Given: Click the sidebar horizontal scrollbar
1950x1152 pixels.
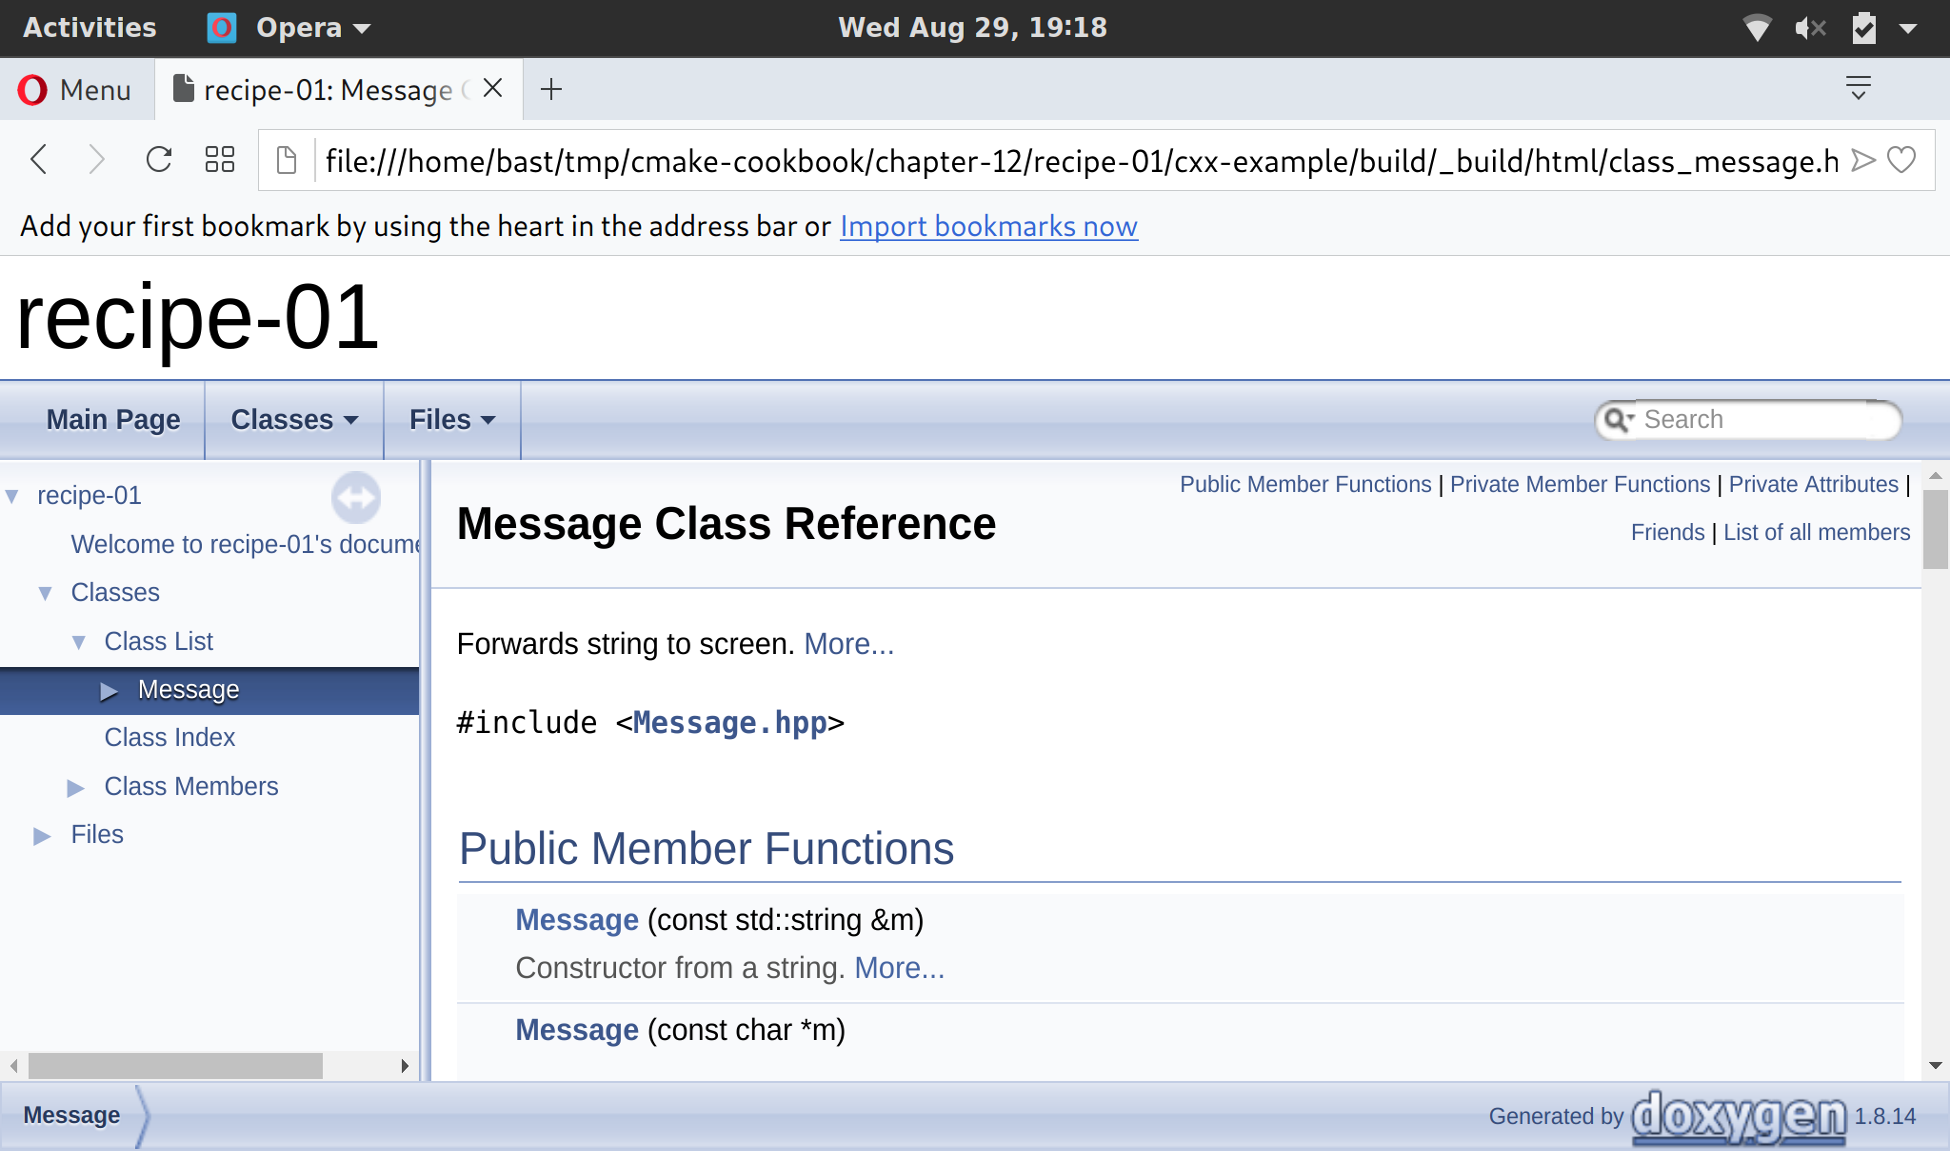Looking at the screenshot, I should 175,1066.
